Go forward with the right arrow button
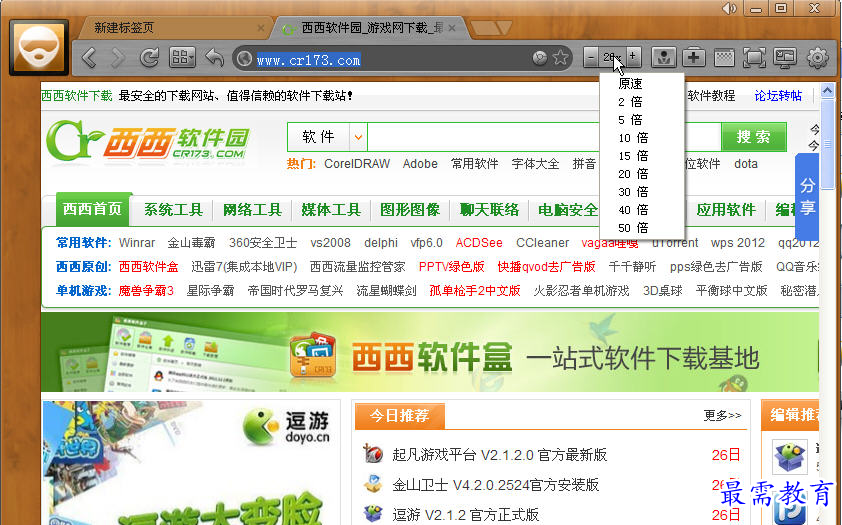The image size is (842, 525). tap(118, 57)
